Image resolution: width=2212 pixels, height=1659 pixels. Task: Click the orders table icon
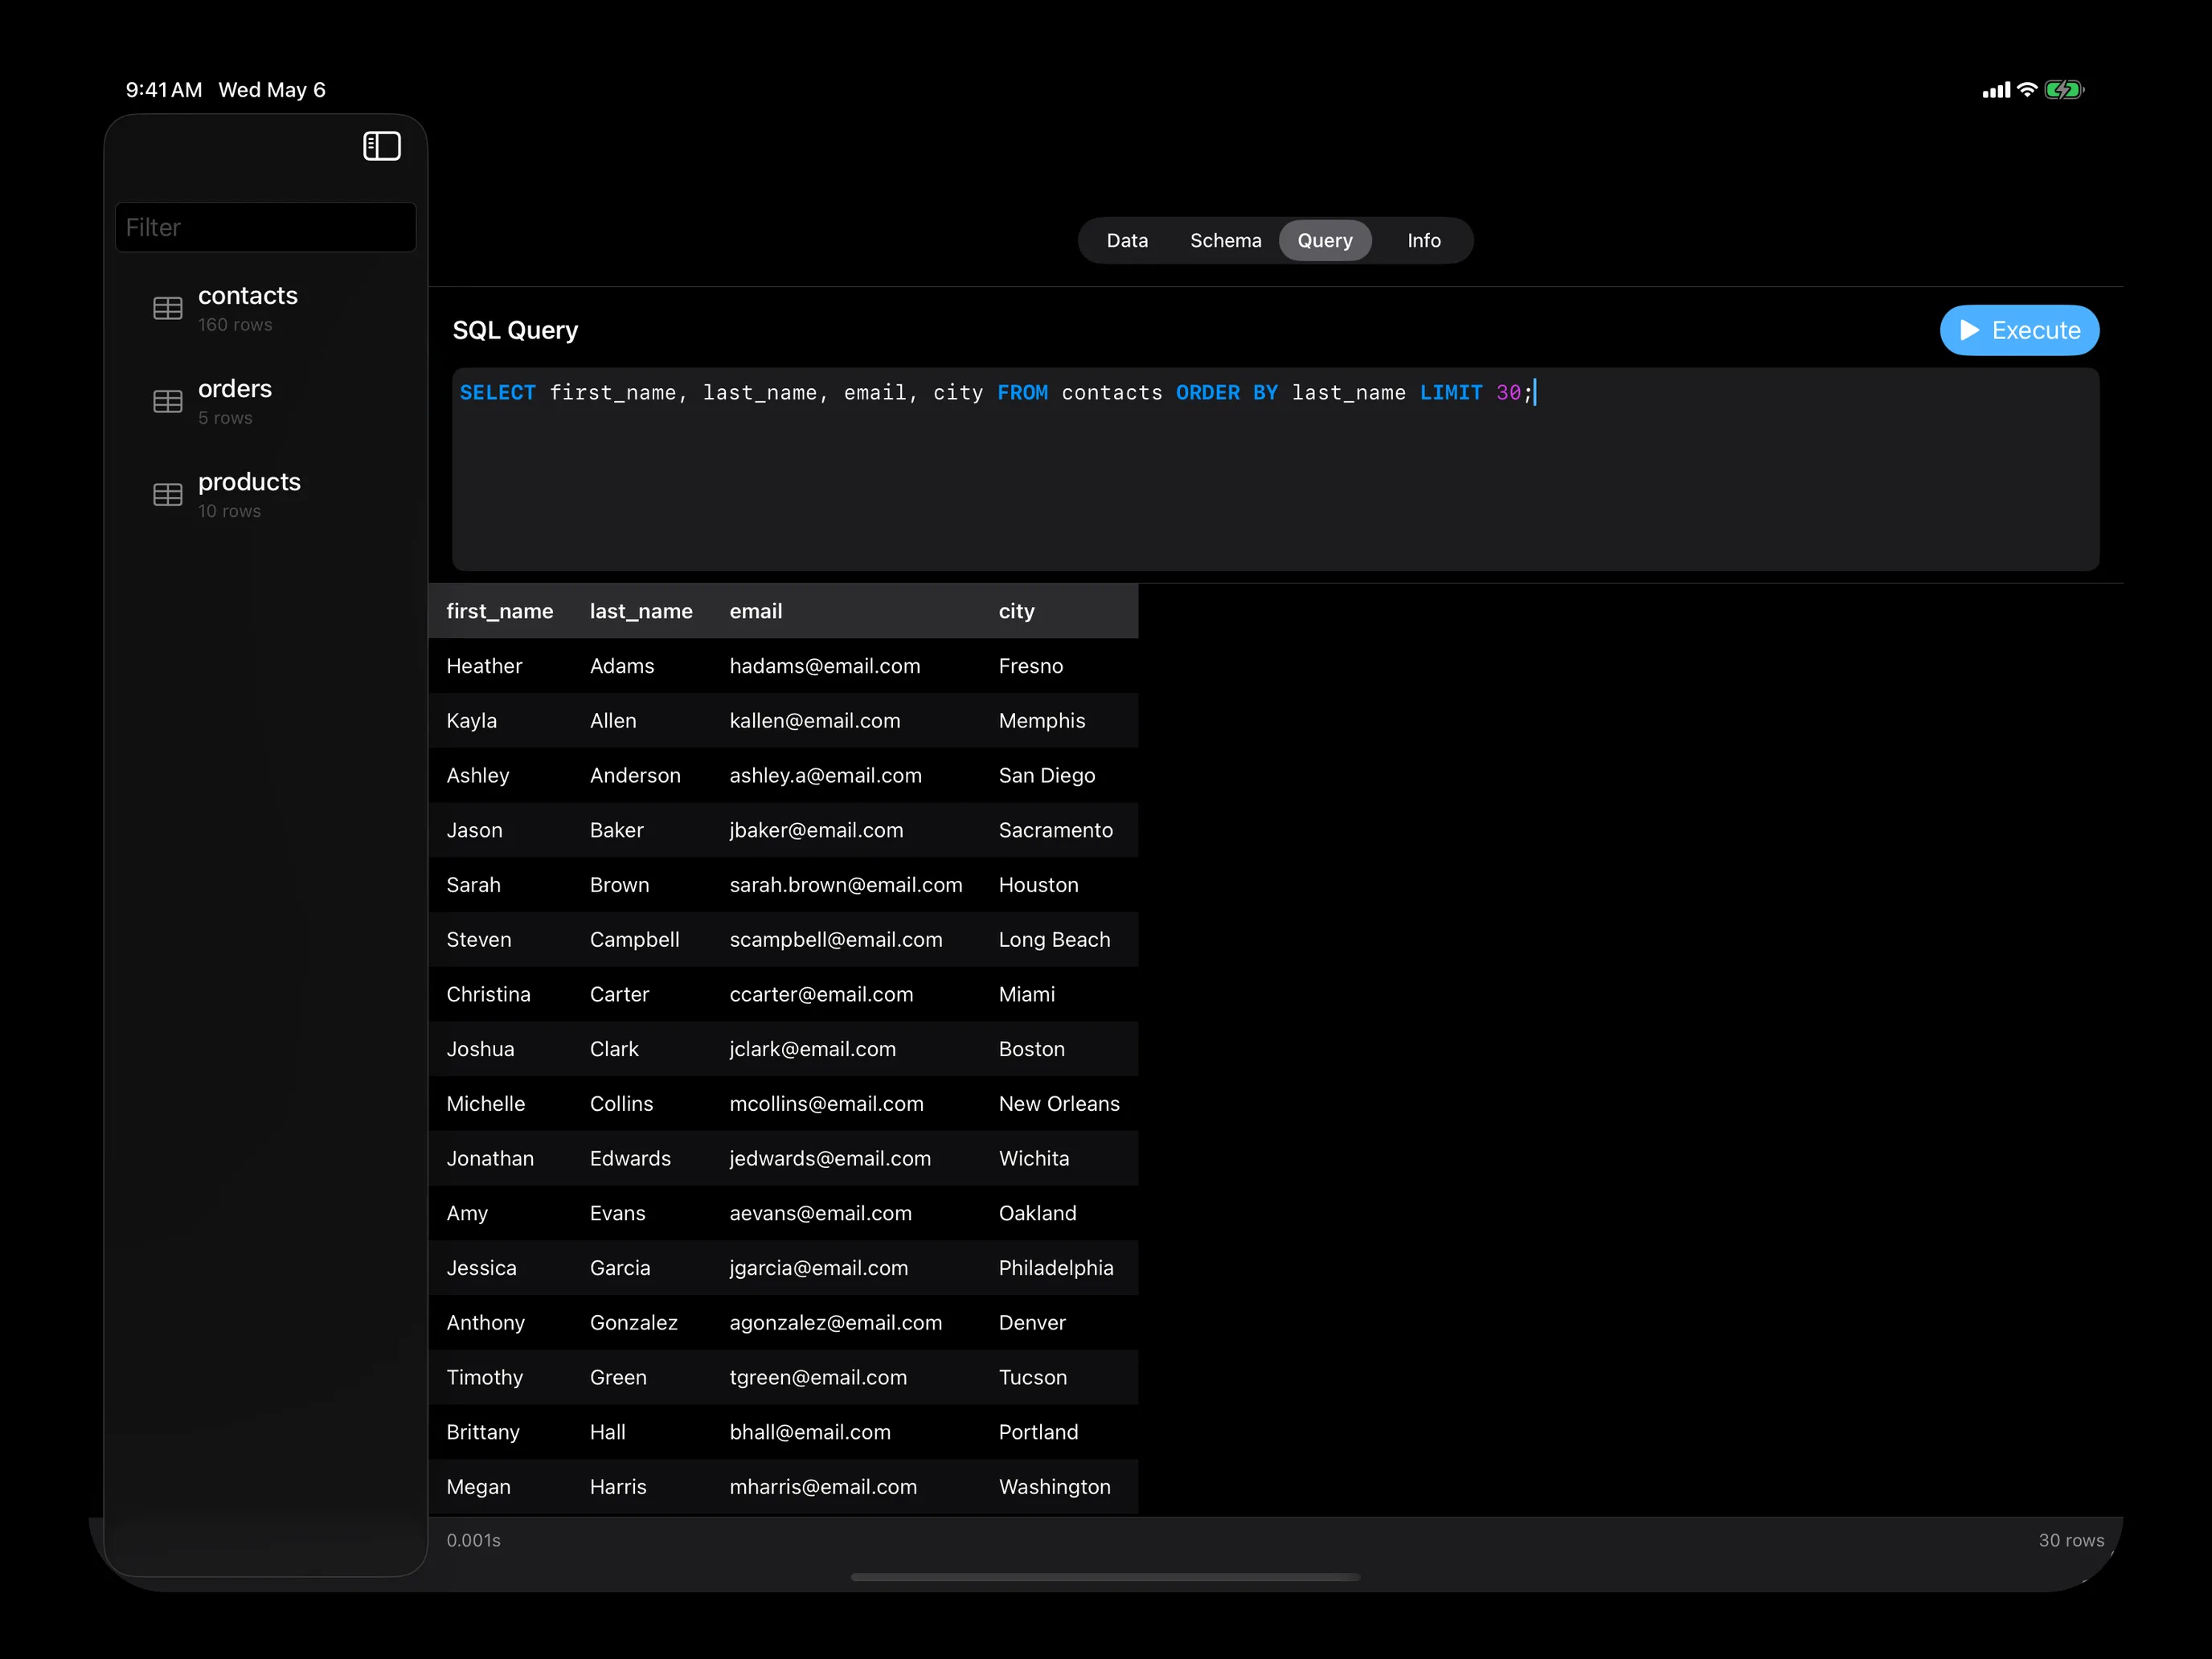tap(168, 401)
